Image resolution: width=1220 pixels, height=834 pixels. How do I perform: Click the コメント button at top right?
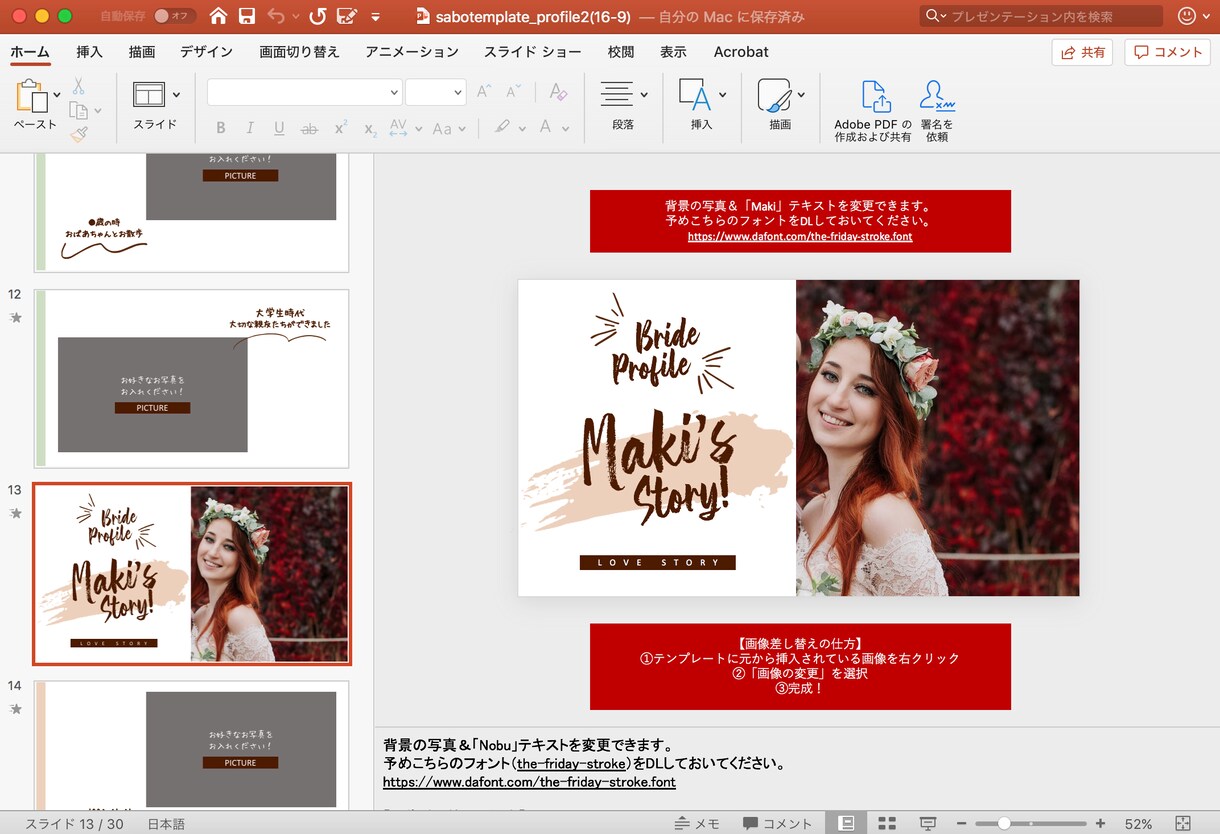1167,52
